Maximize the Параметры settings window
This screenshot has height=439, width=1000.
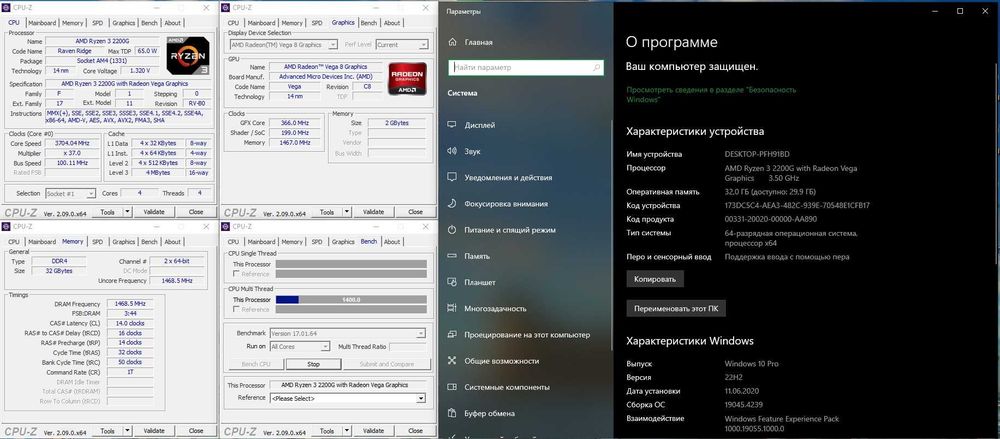pos(960,11)
